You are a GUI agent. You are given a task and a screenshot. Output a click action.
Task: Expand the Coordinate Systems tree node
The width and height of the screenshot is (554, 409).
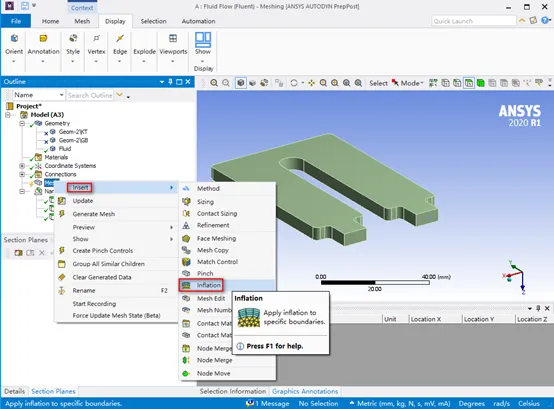22,166
